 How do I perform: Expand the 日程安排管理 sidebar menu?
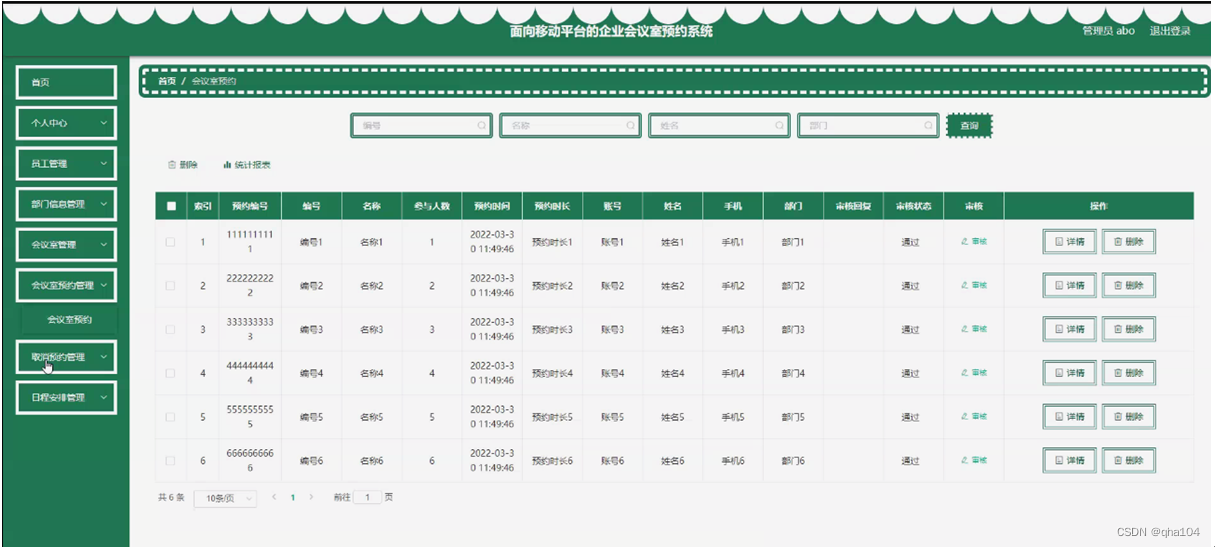(x=67, y=397)
